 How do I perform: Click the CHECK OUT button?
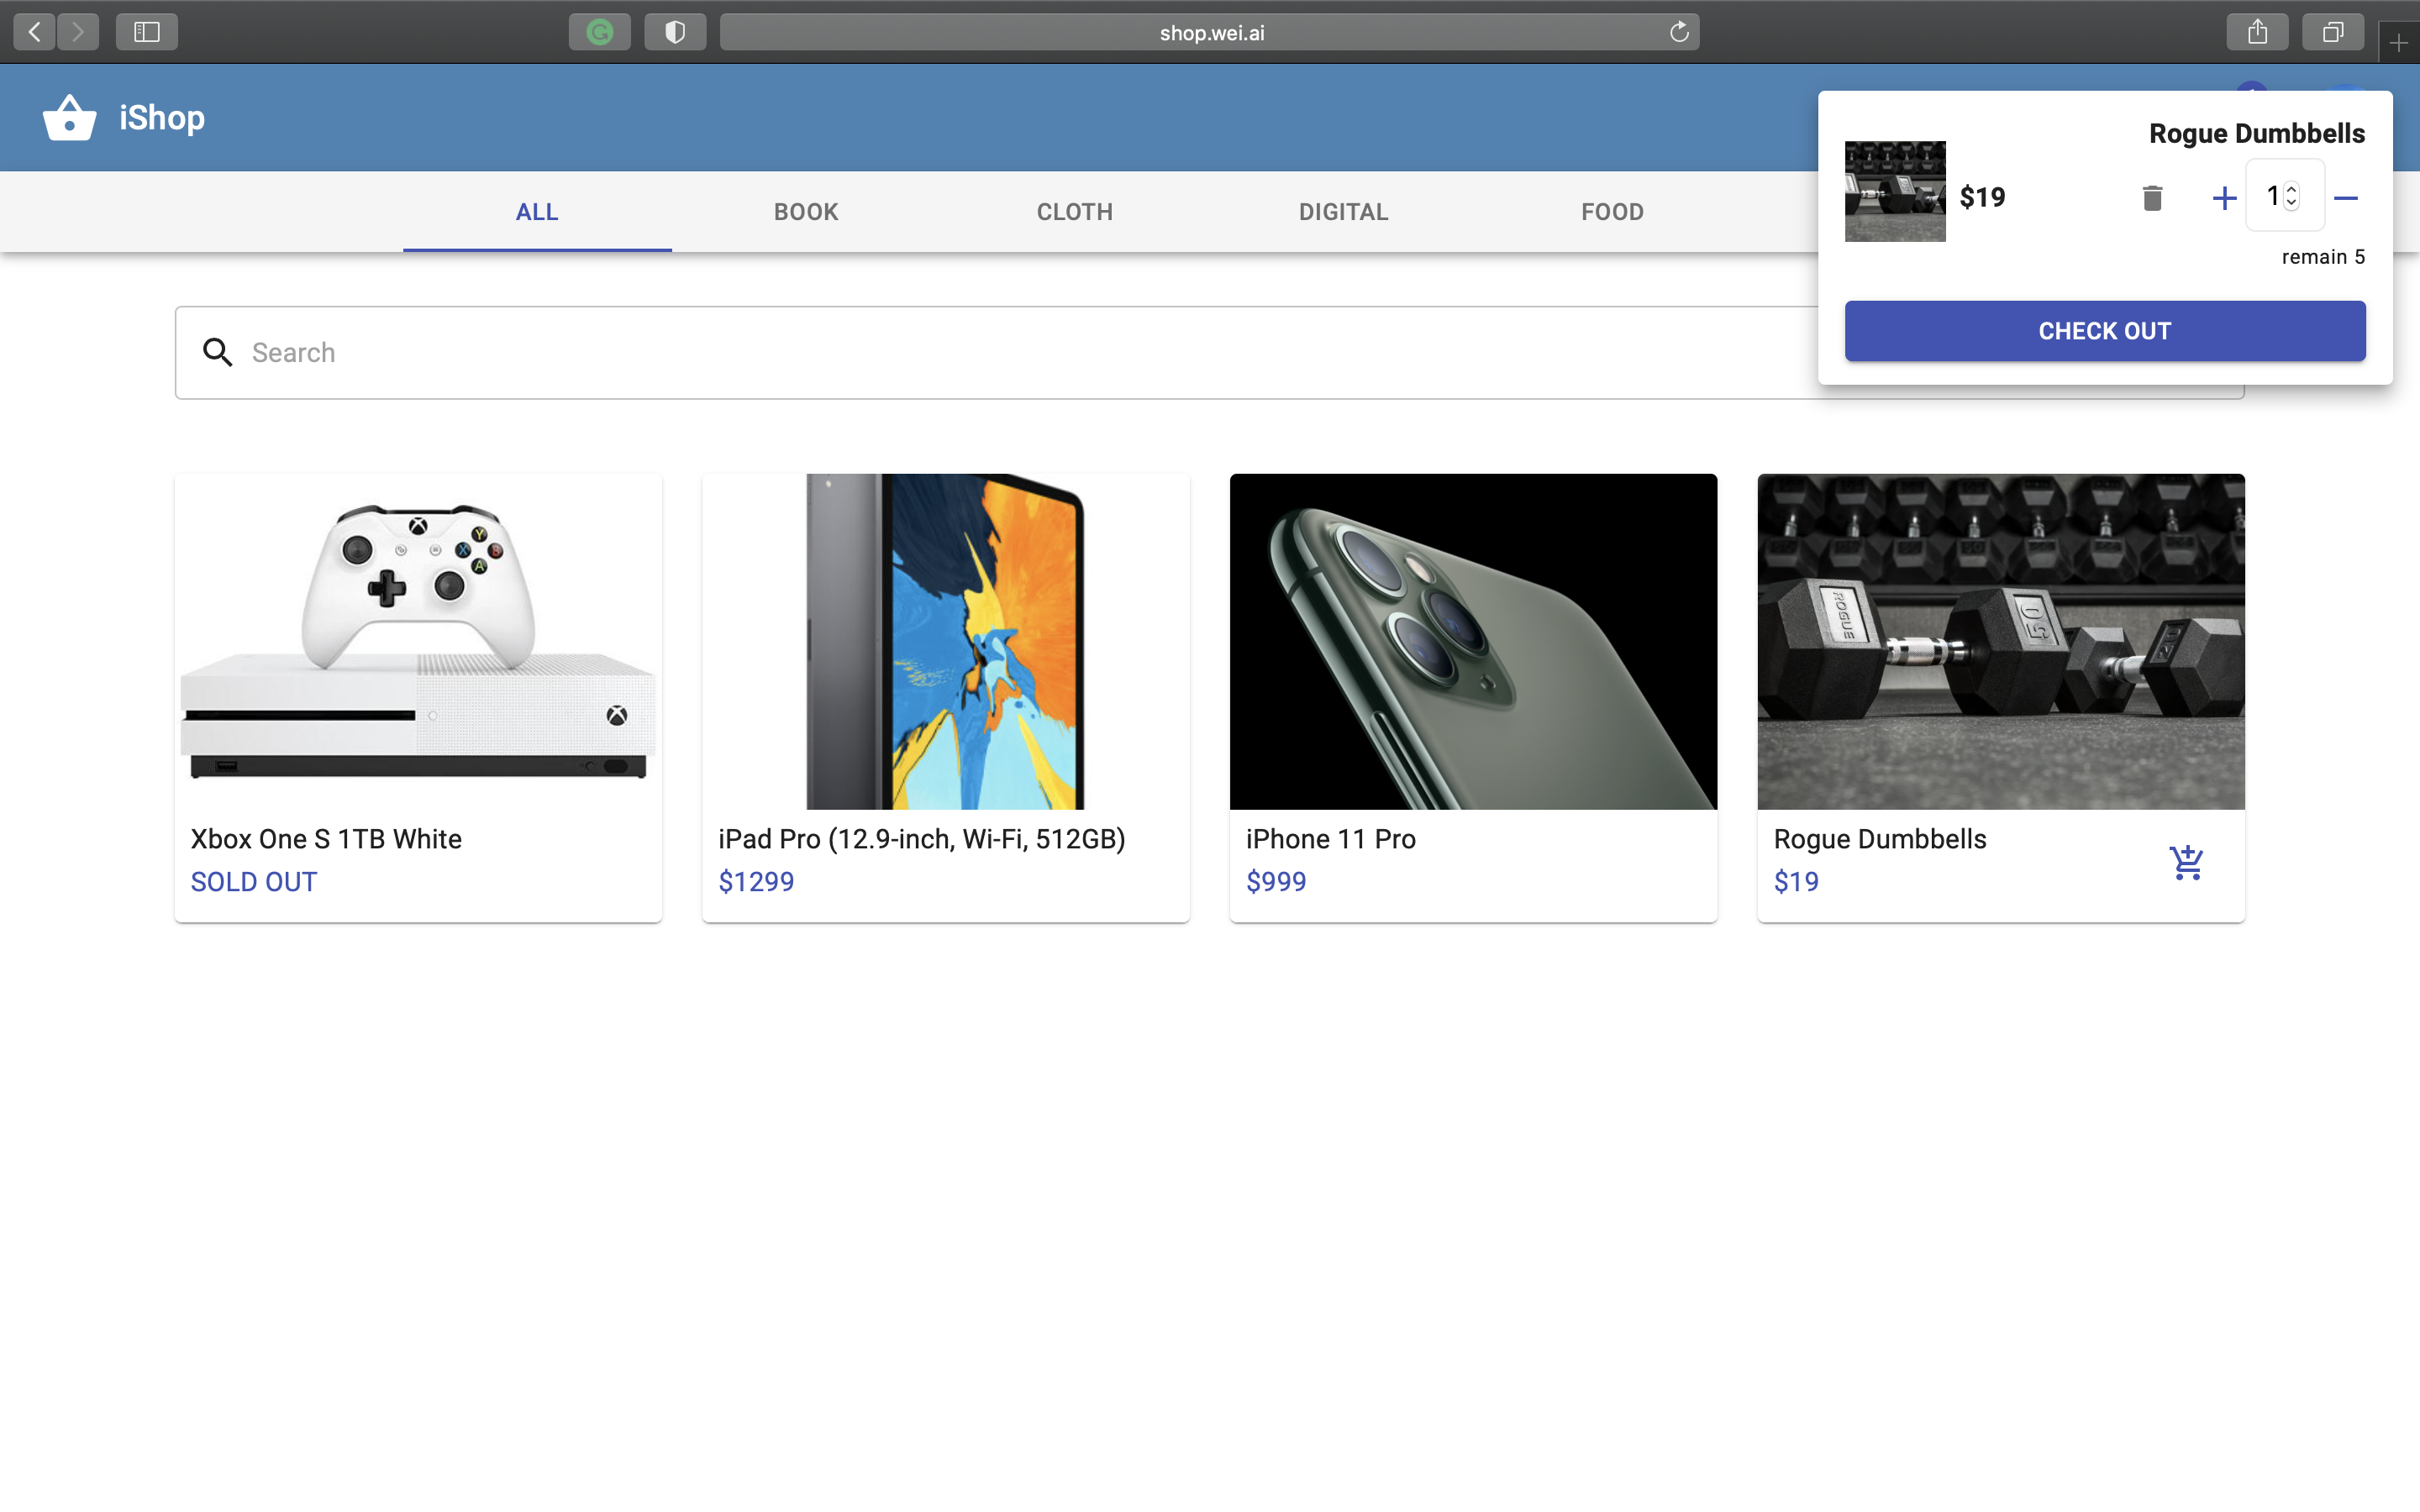tap(2105, 331)
